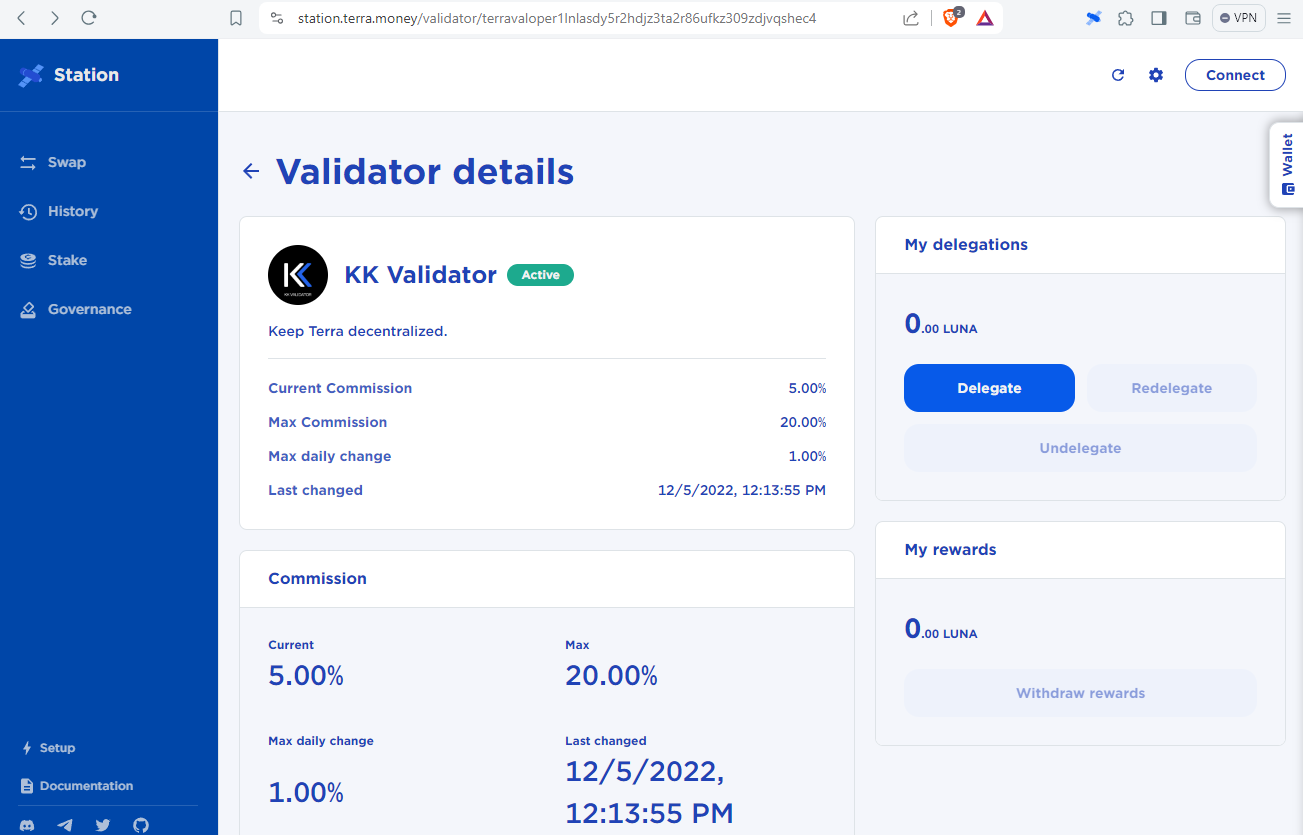Open History from the sidebar
This screenshot has width=1303, height=835.
(x=72, y=211)
